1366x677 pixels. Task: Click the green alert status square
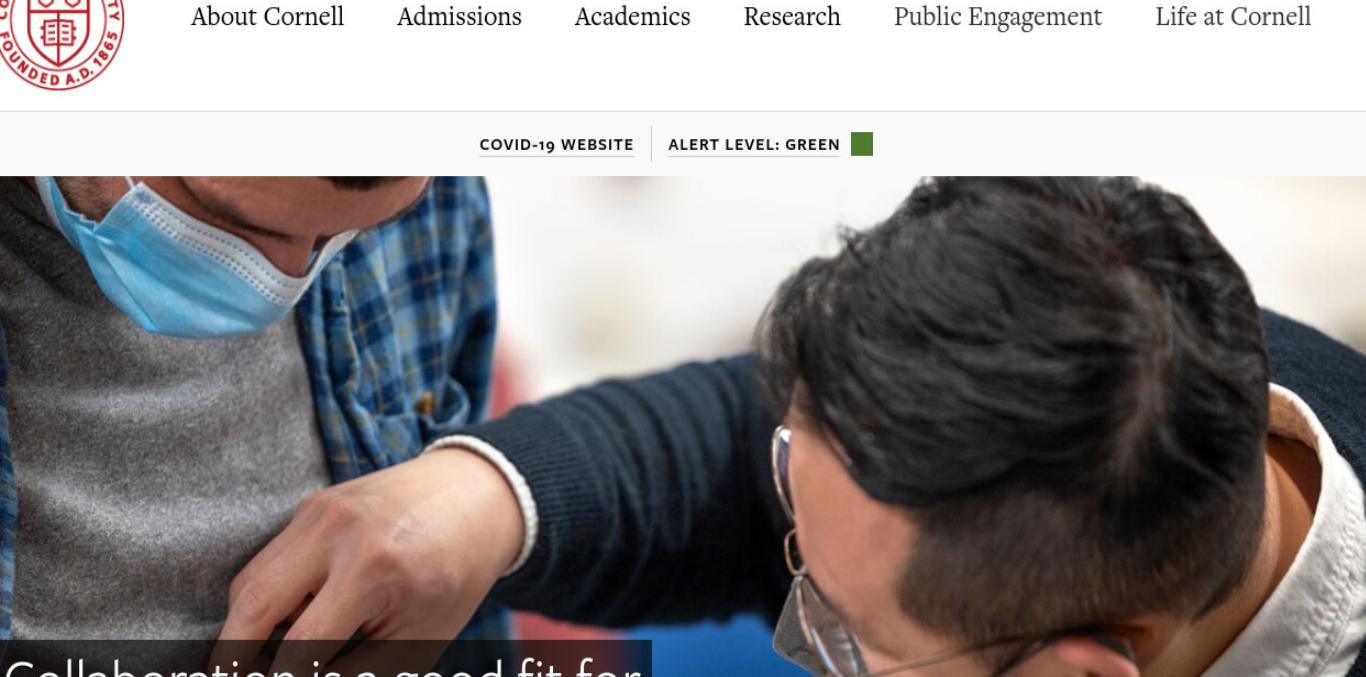coord(862,144)
